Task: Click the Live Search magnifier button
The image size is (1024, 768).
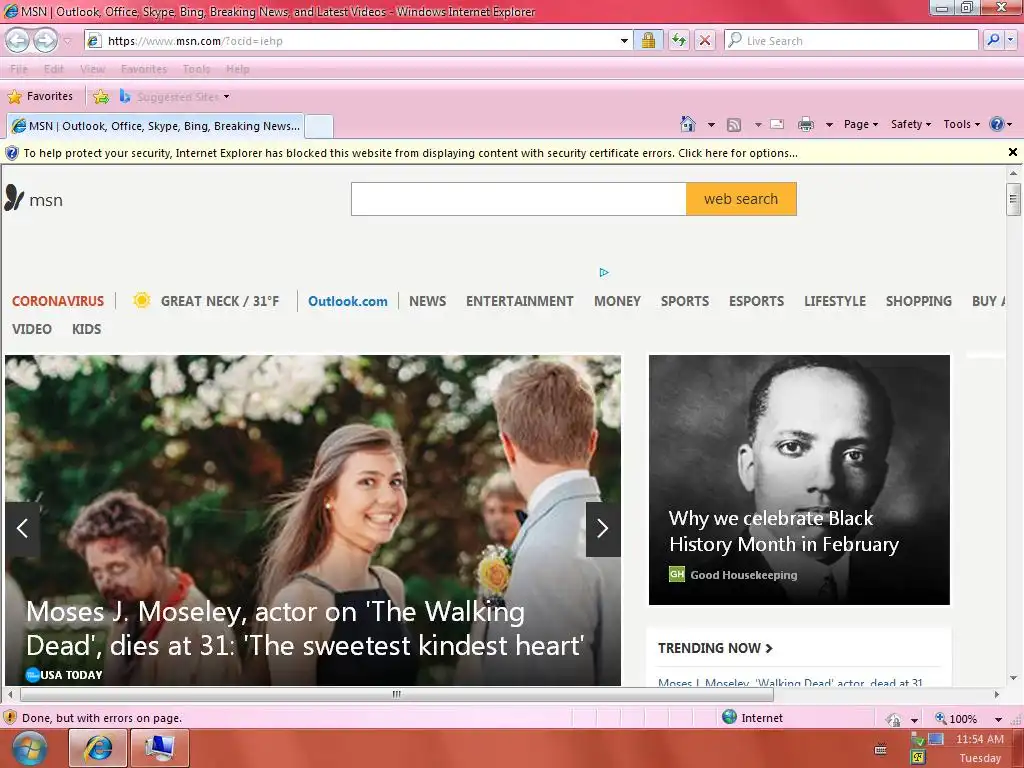Action: point(993,40)
